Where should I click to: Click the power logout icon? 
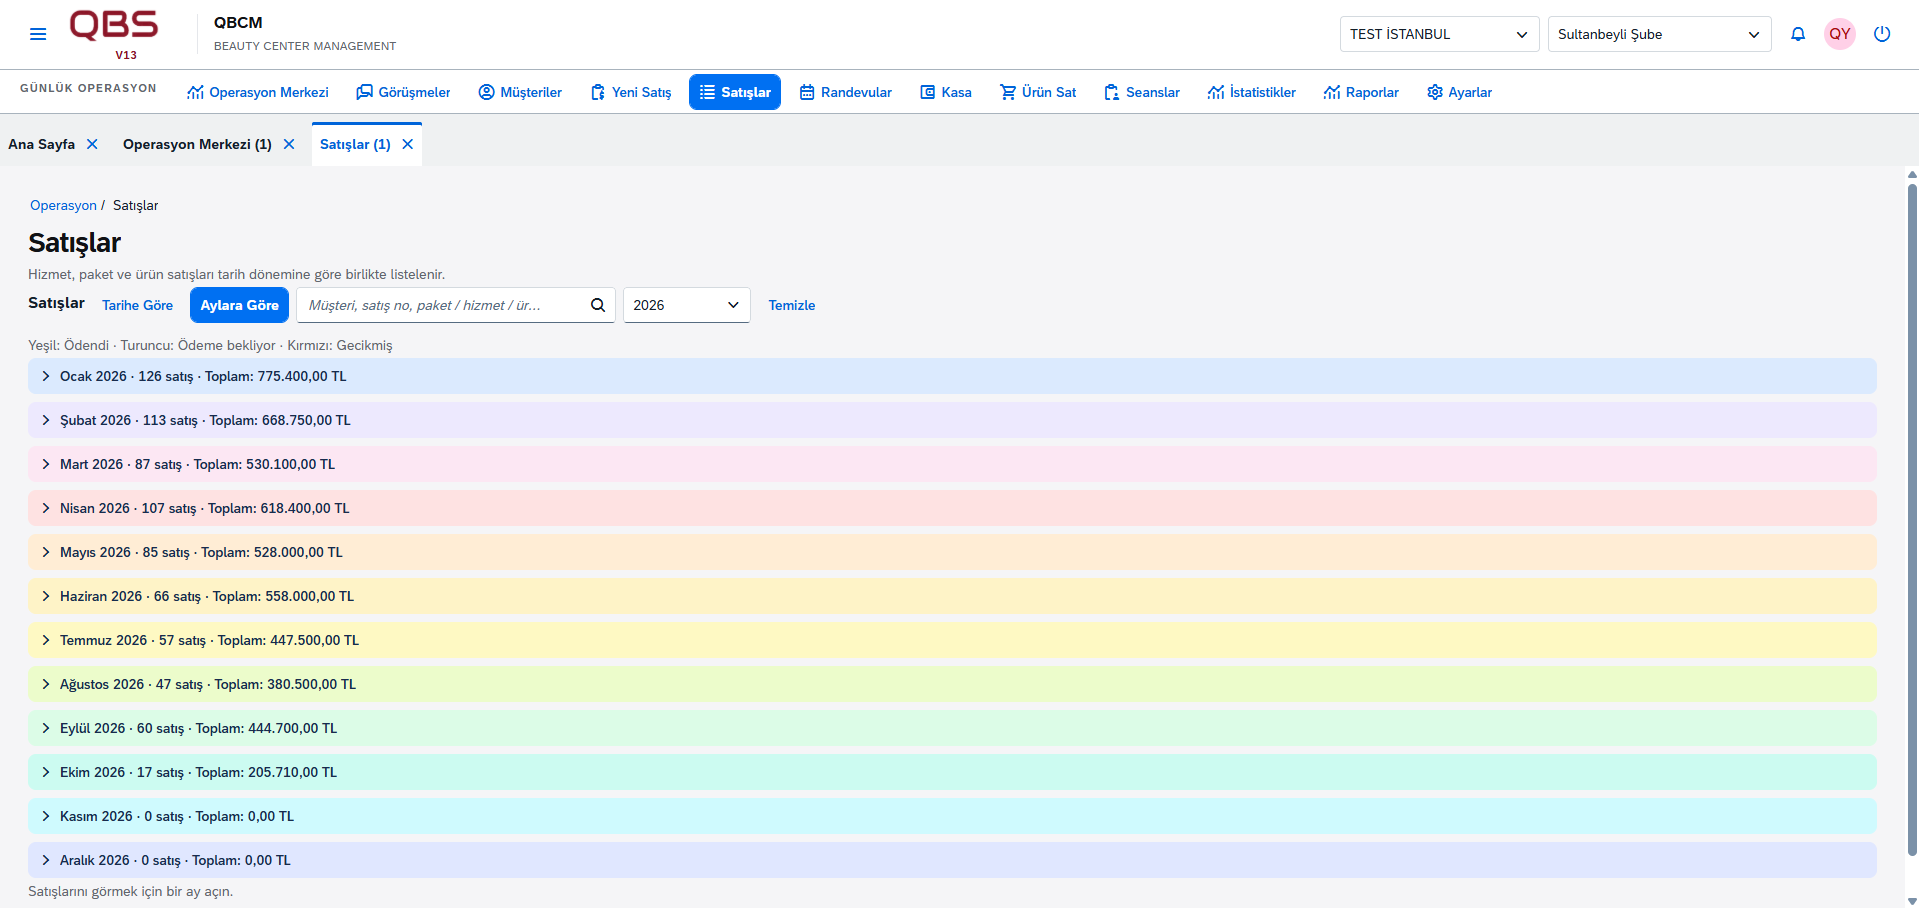pos(1882,34)
